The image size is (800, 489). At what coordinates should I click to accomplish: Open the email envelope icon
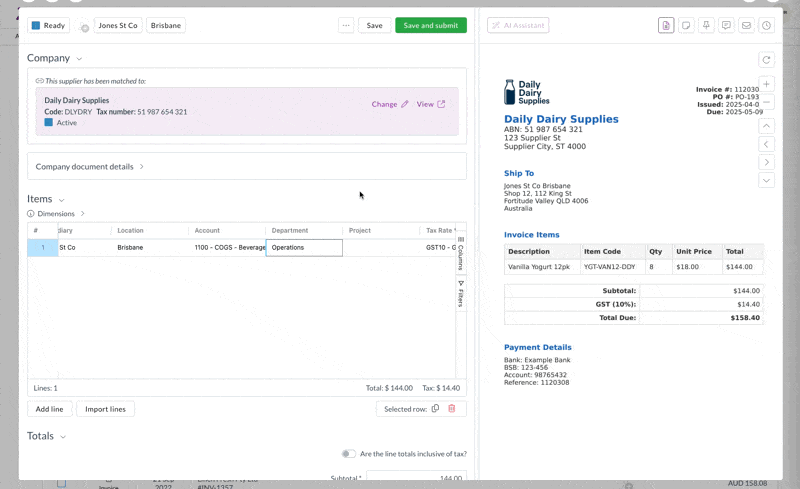pyautogui.click(x=746, y=25)
